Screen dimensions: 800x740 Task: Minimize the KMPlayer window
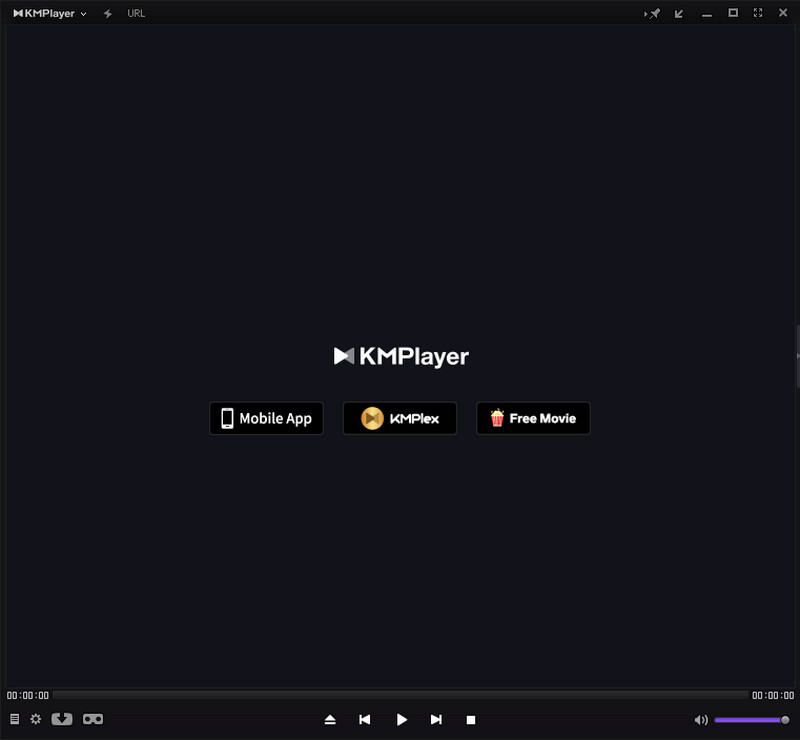(x=707, y=15)
